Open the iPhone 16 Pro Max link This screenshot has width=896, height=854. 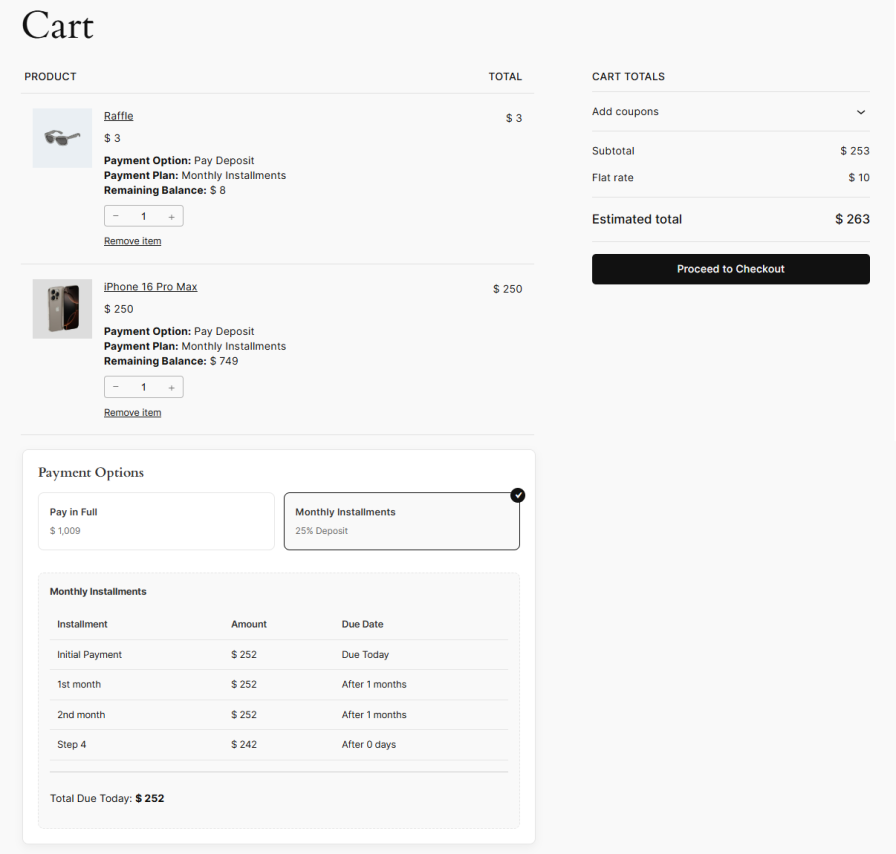(x=150, y=287)
